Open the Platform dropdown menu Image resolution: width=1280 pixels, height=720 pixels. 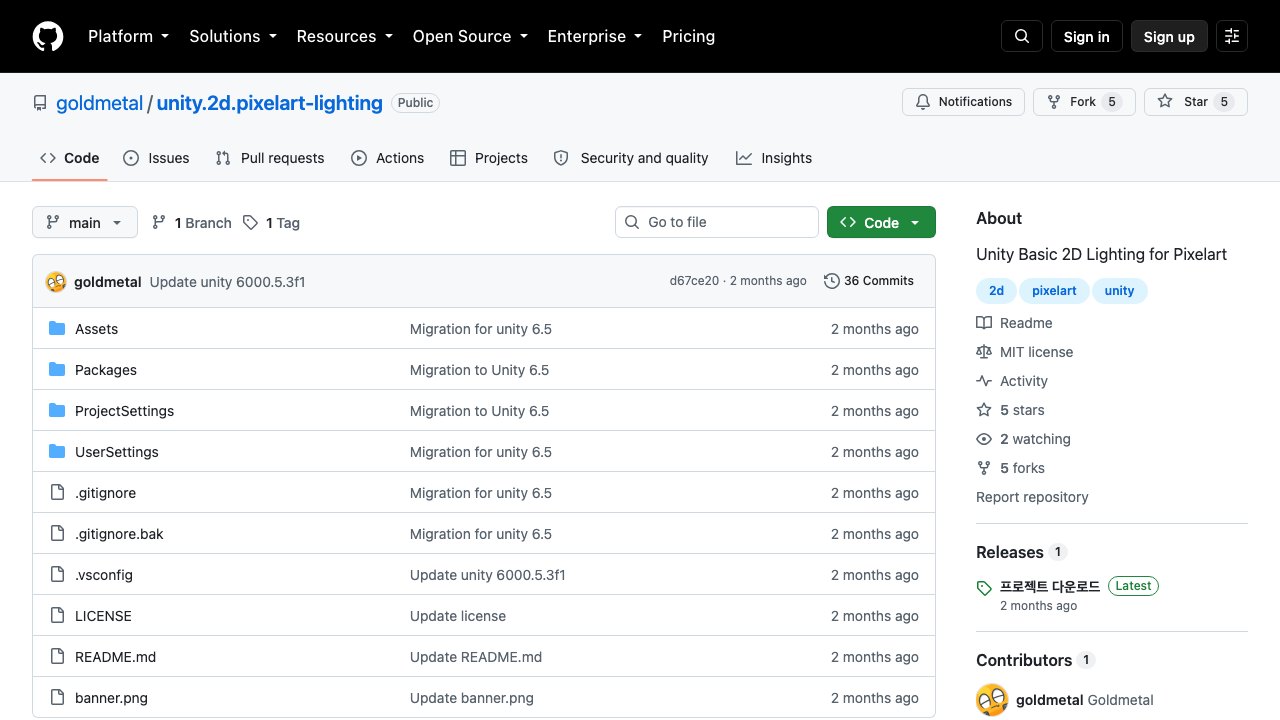click(128, 36)
